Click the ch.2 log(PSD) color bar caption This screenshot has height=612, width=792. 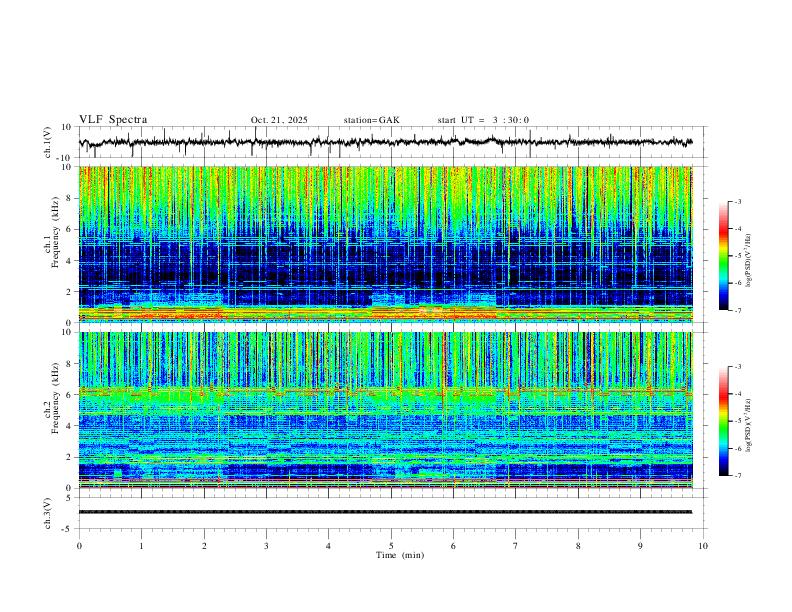click(x=749, y=425)
